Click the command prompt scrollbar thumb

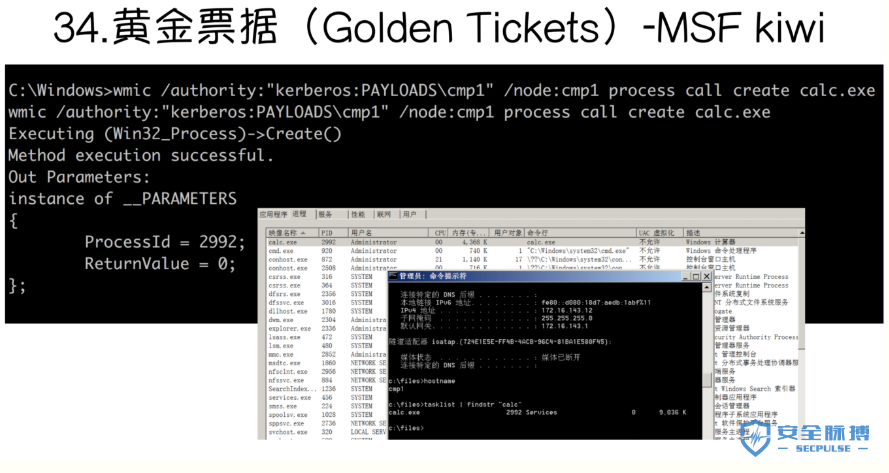point(707,381)
